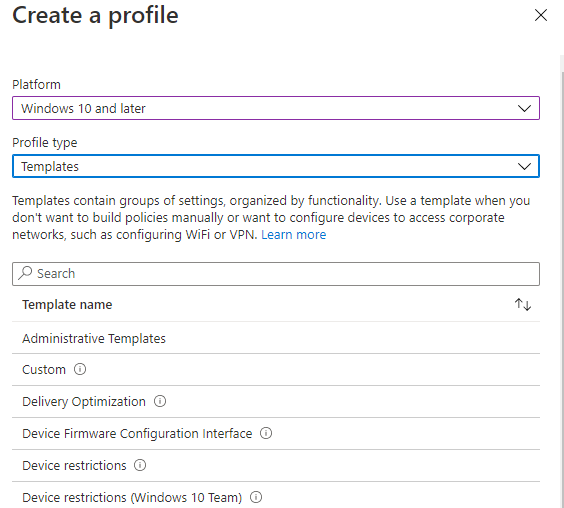The width and height of the screenshot is (564, 508).
Task: Close the Create a profile pane
Action: 541,15
